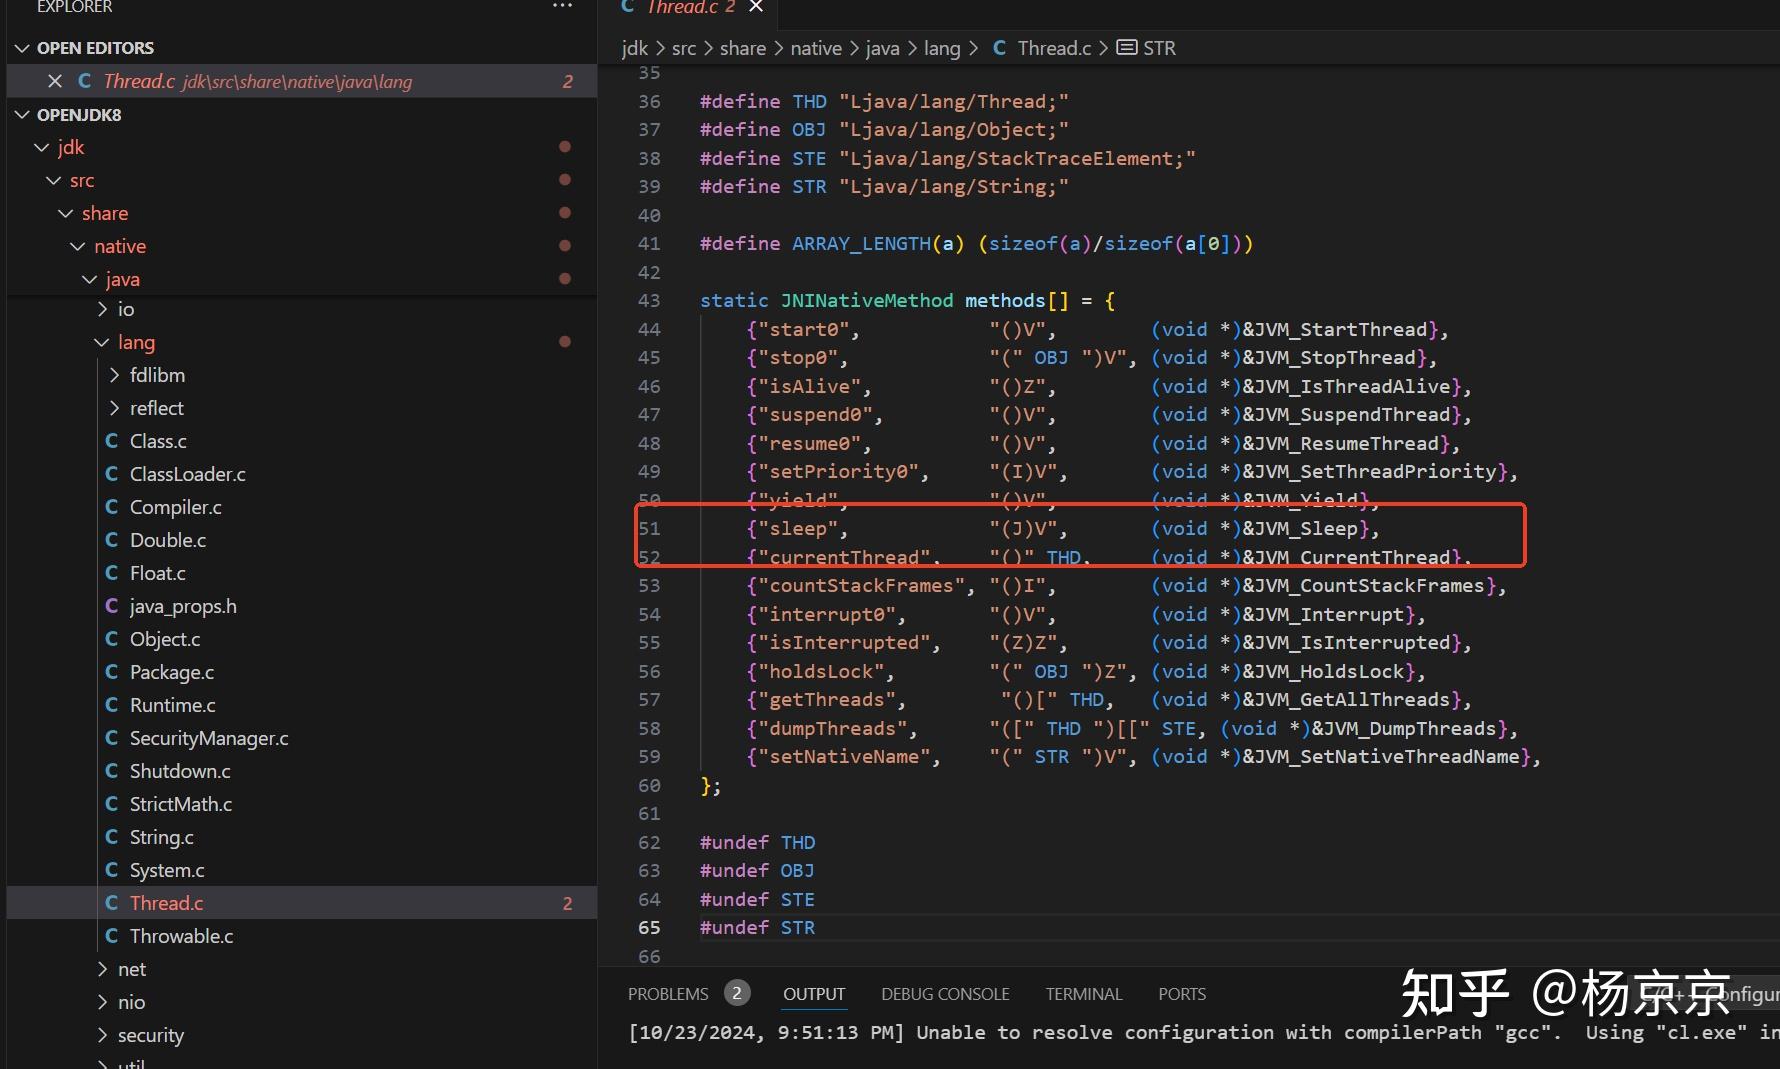Screen dimensions: 1780x1069
Task: Click the Explorer more actions ellipsis icon
Action: (x=563, y=6)
